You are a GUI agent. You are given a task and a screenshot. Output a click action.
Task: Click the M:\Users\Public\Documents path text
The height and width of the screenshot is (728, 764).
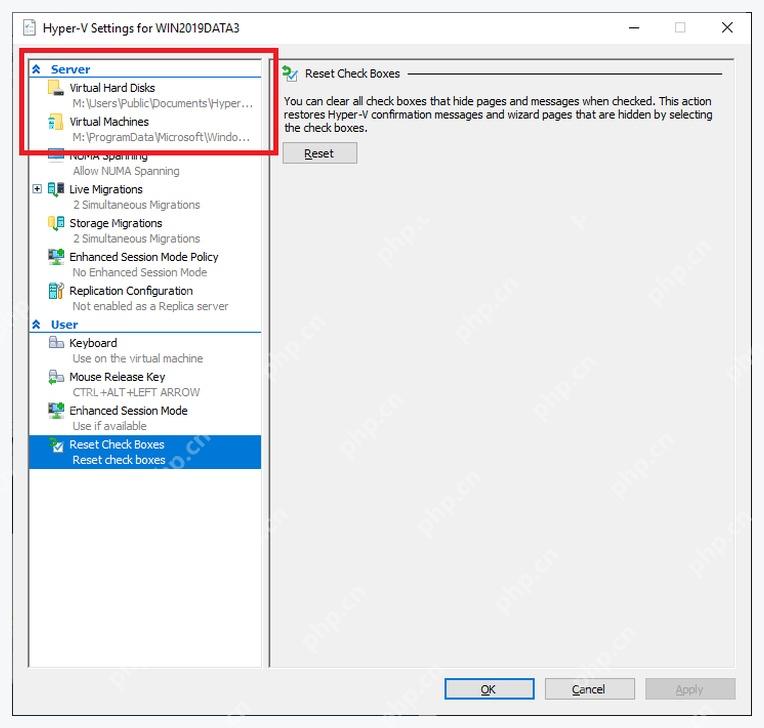[163, 103]
